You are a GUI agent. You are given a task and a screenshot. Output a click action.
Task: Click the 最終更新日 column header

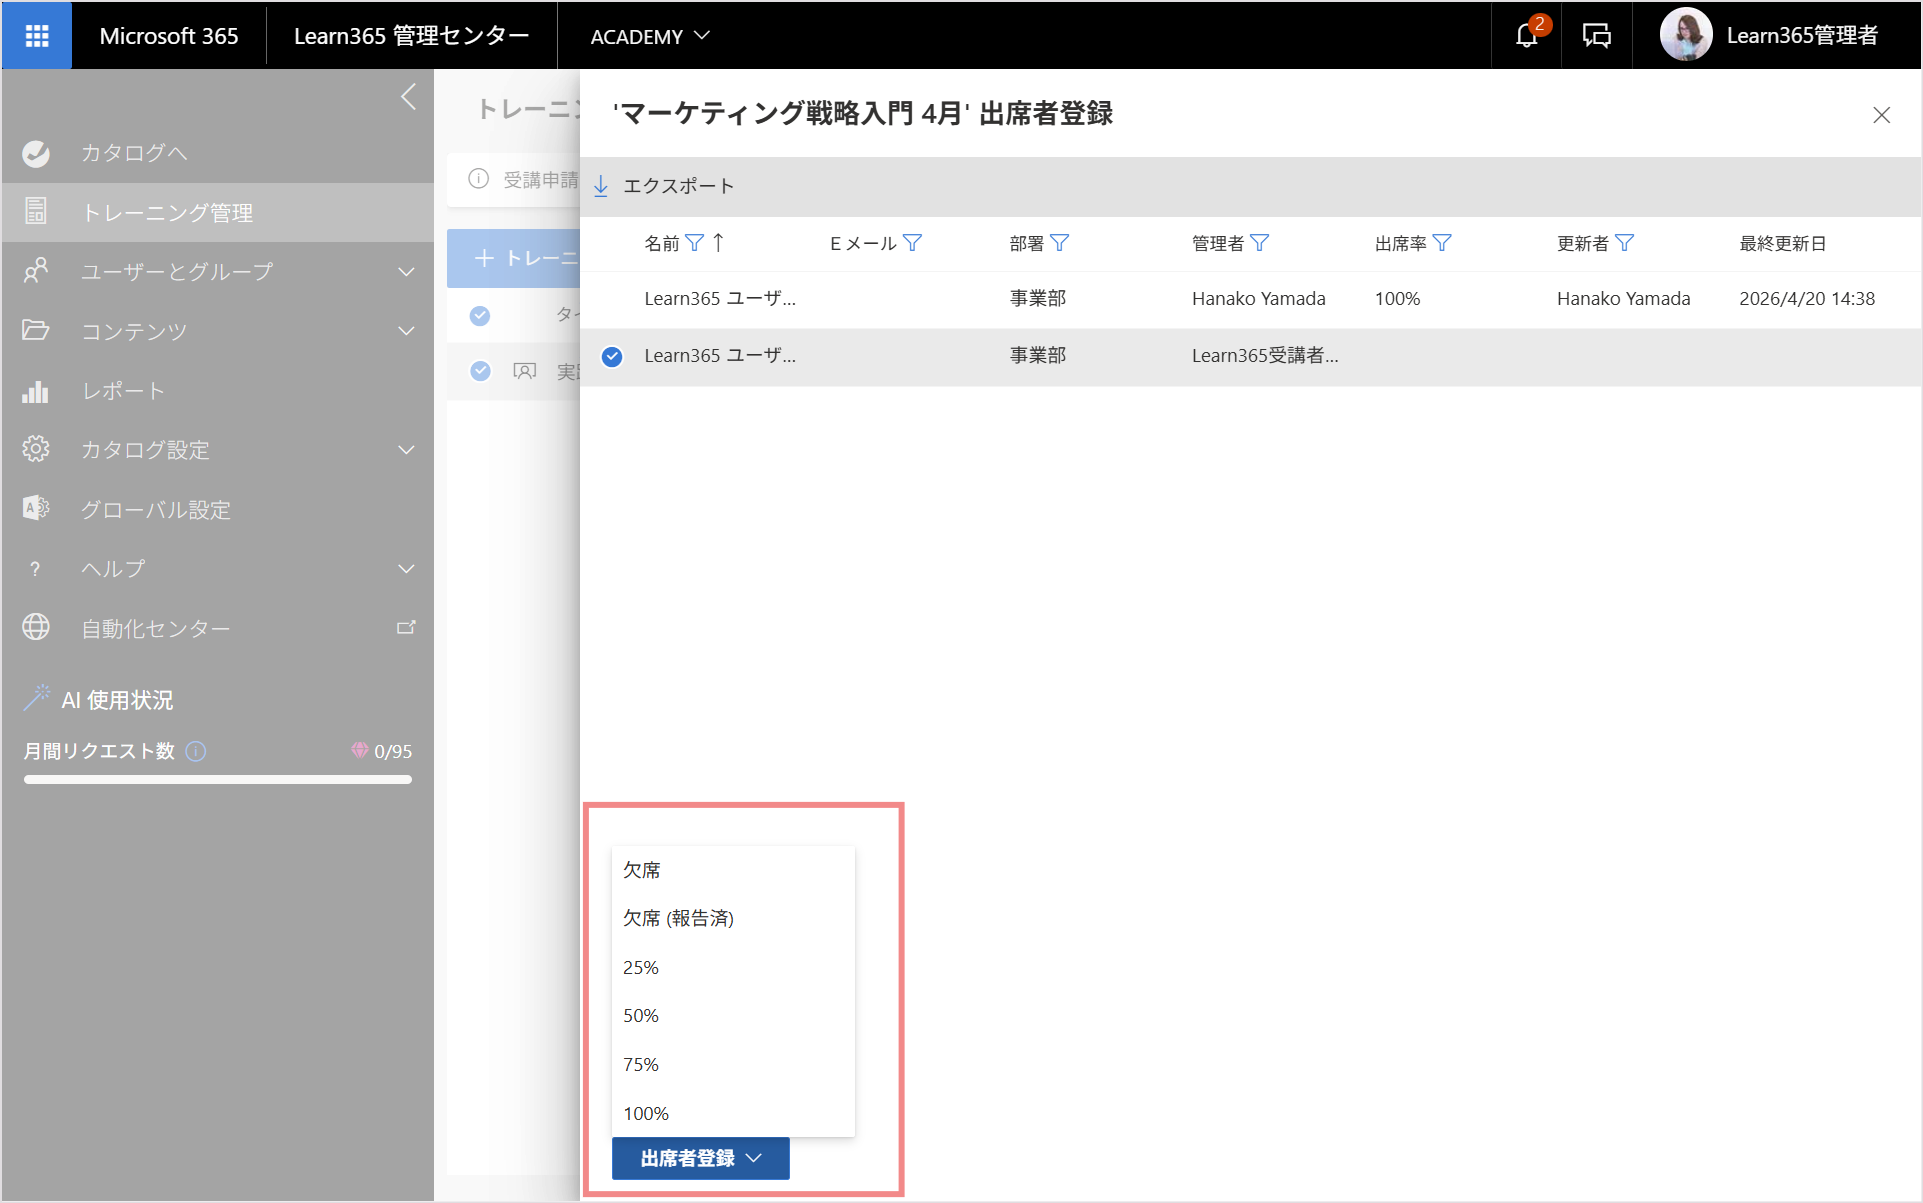(1783, 243)
